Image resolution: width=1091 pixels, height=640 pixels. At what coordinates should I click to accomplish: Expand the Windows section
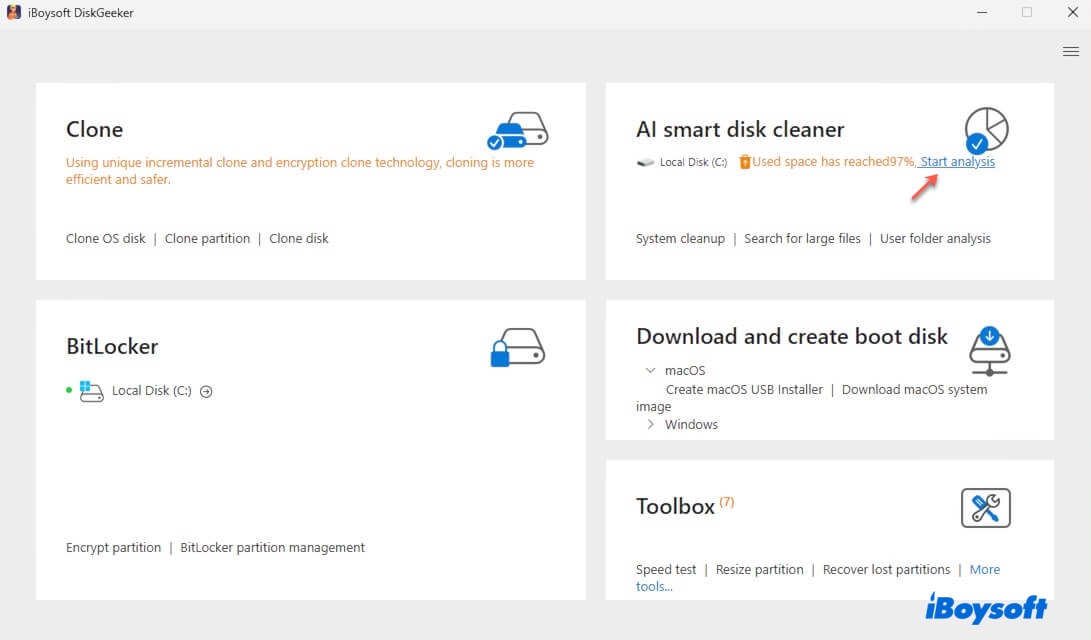(x=650, y=424)
